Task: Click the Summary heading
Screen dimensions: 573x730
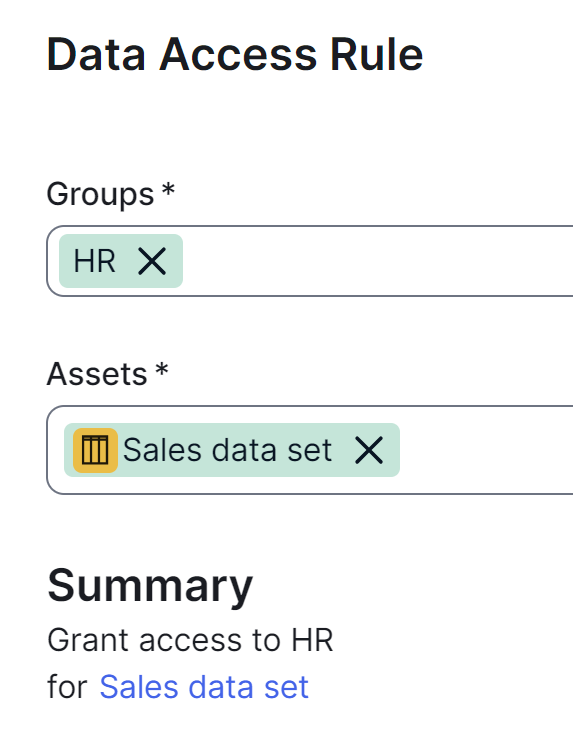Action: tap(150, 587)
